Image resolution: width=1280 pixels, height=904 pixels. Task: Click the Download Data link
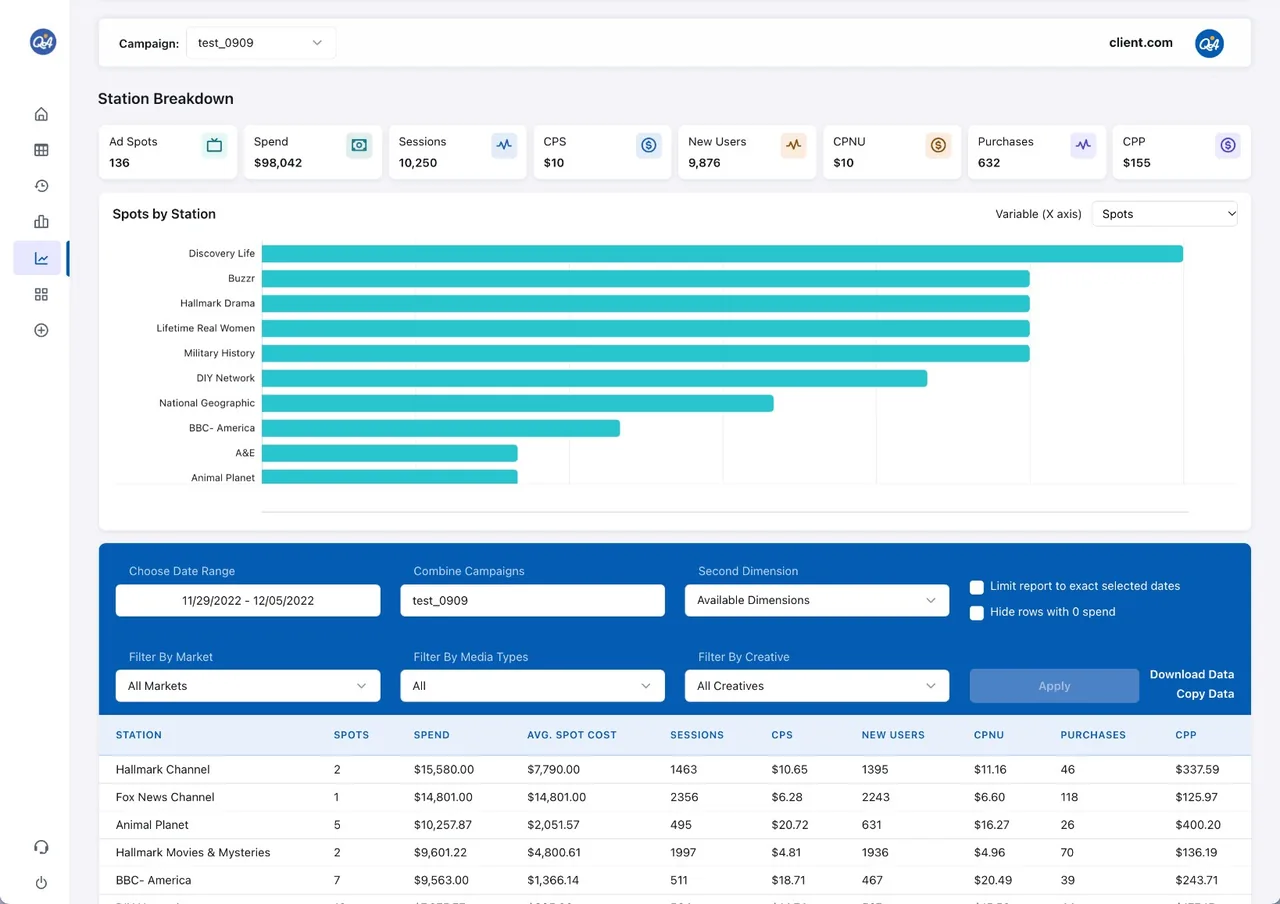coord(1192,674)
